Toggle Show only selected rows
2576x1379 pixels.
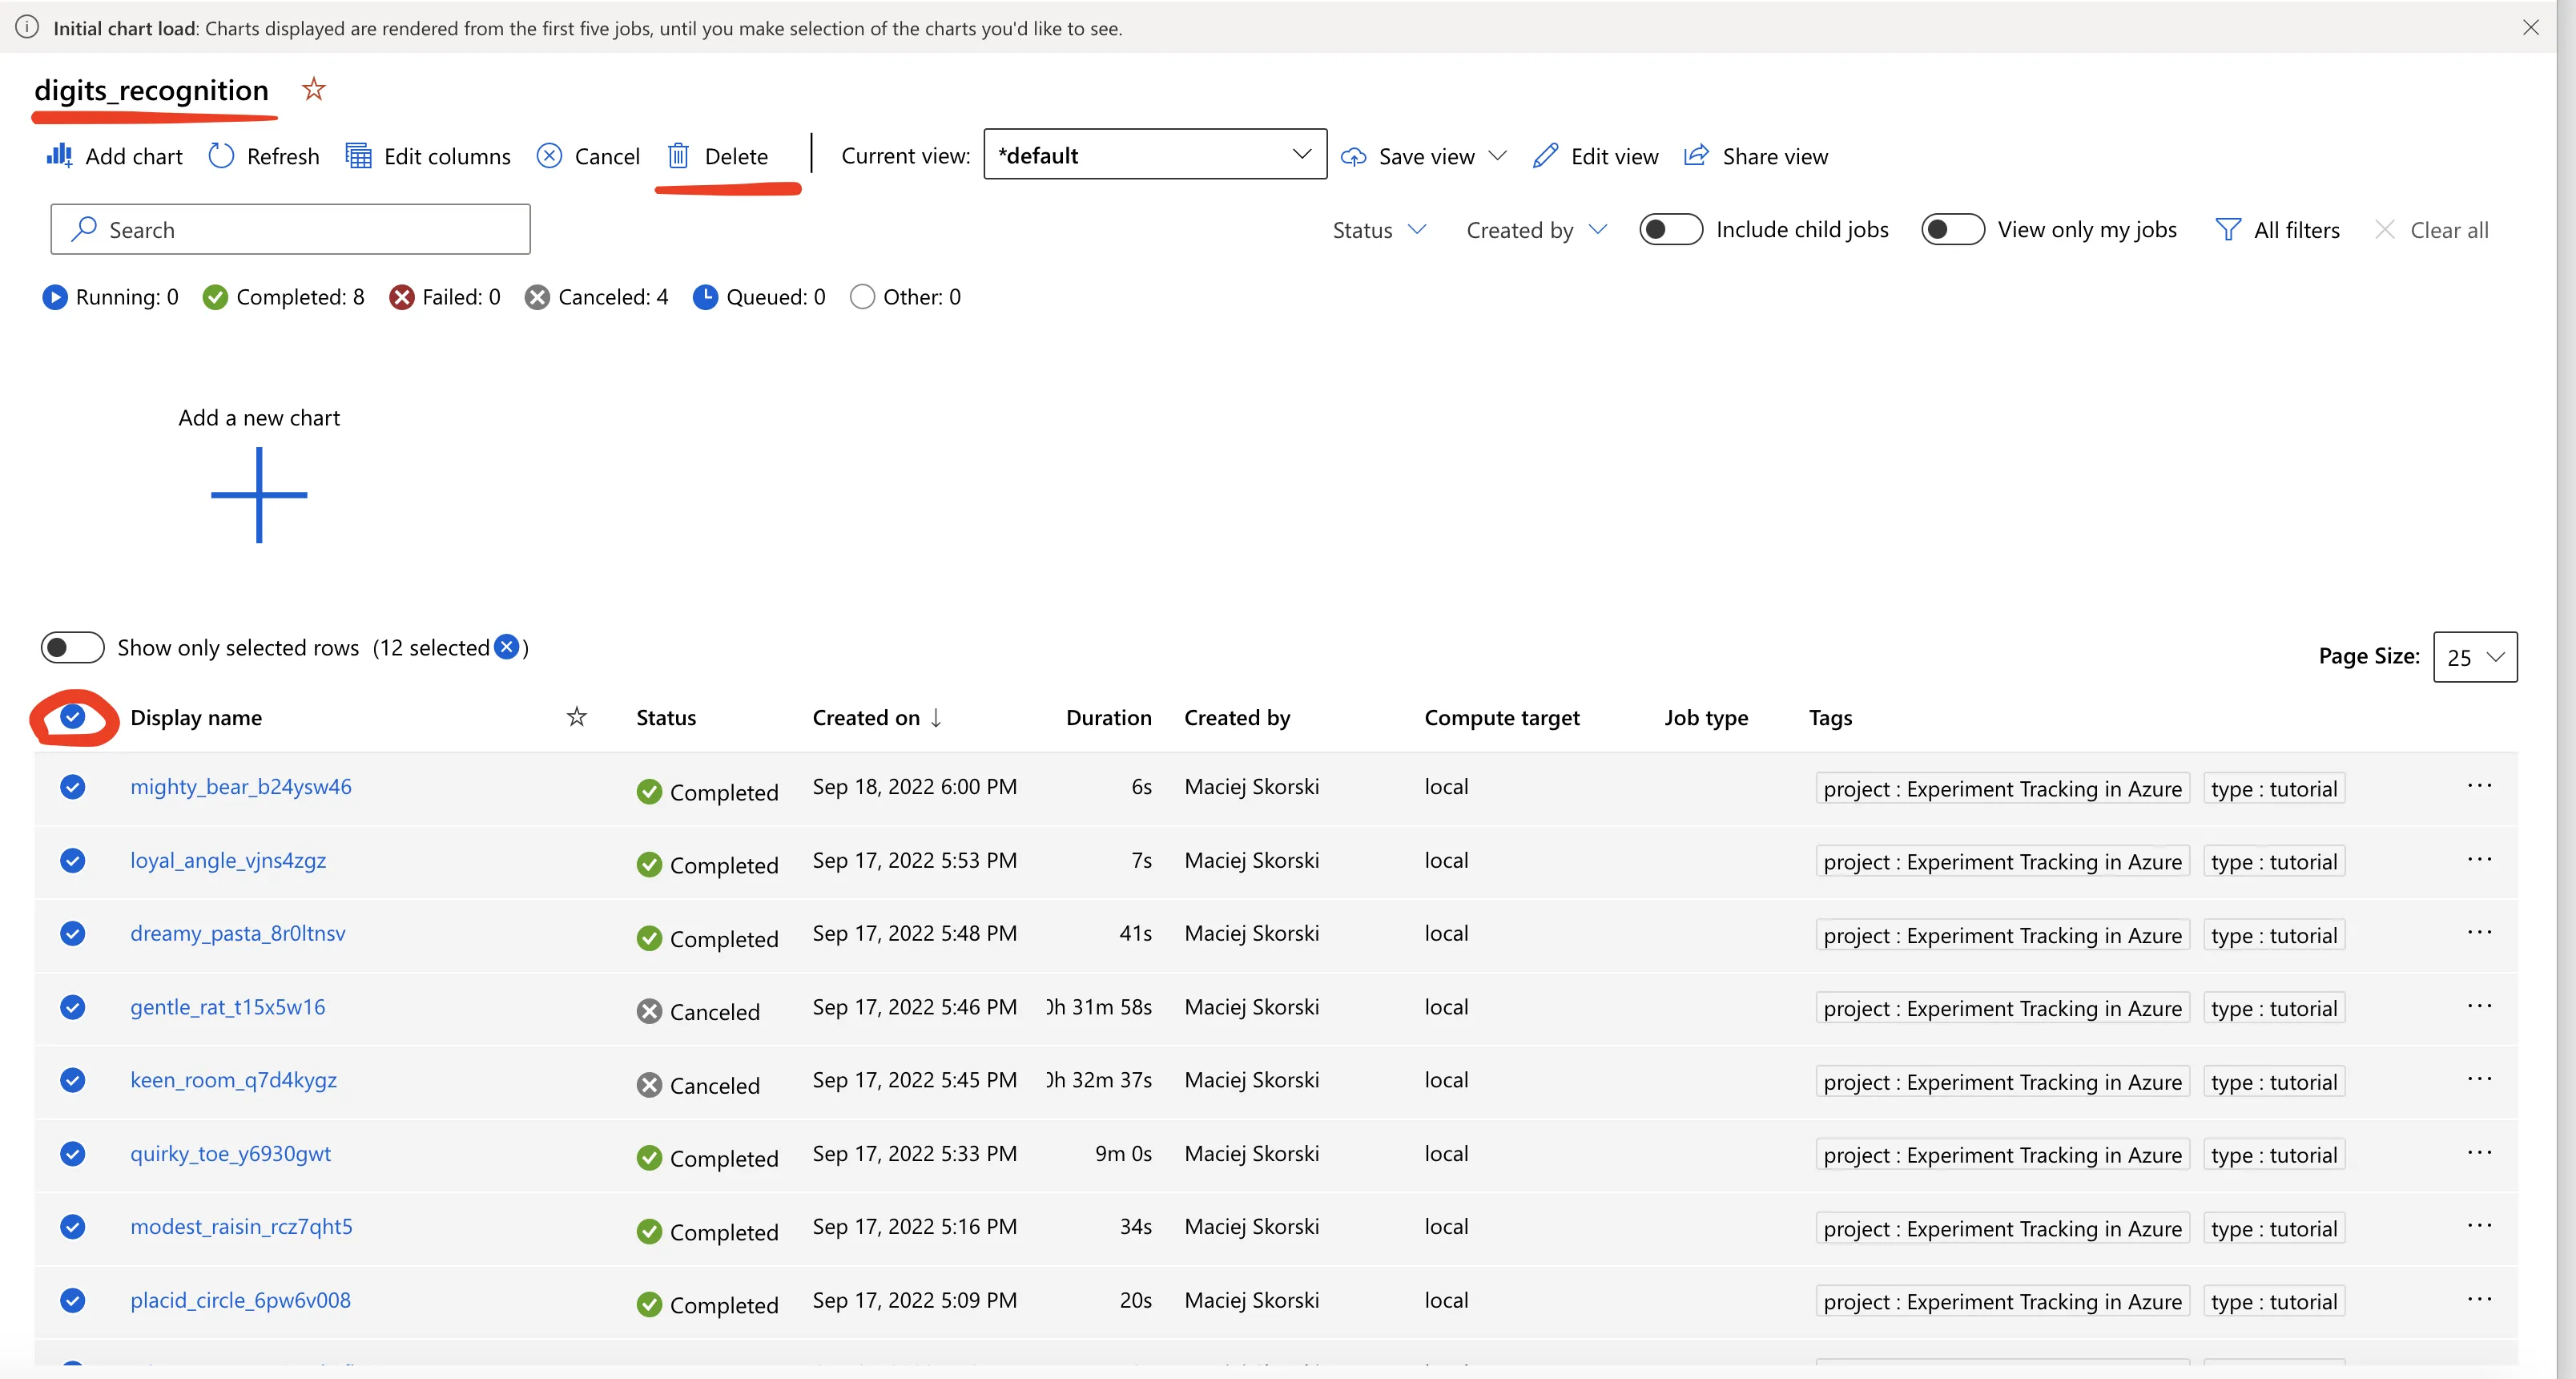[72, 647]
